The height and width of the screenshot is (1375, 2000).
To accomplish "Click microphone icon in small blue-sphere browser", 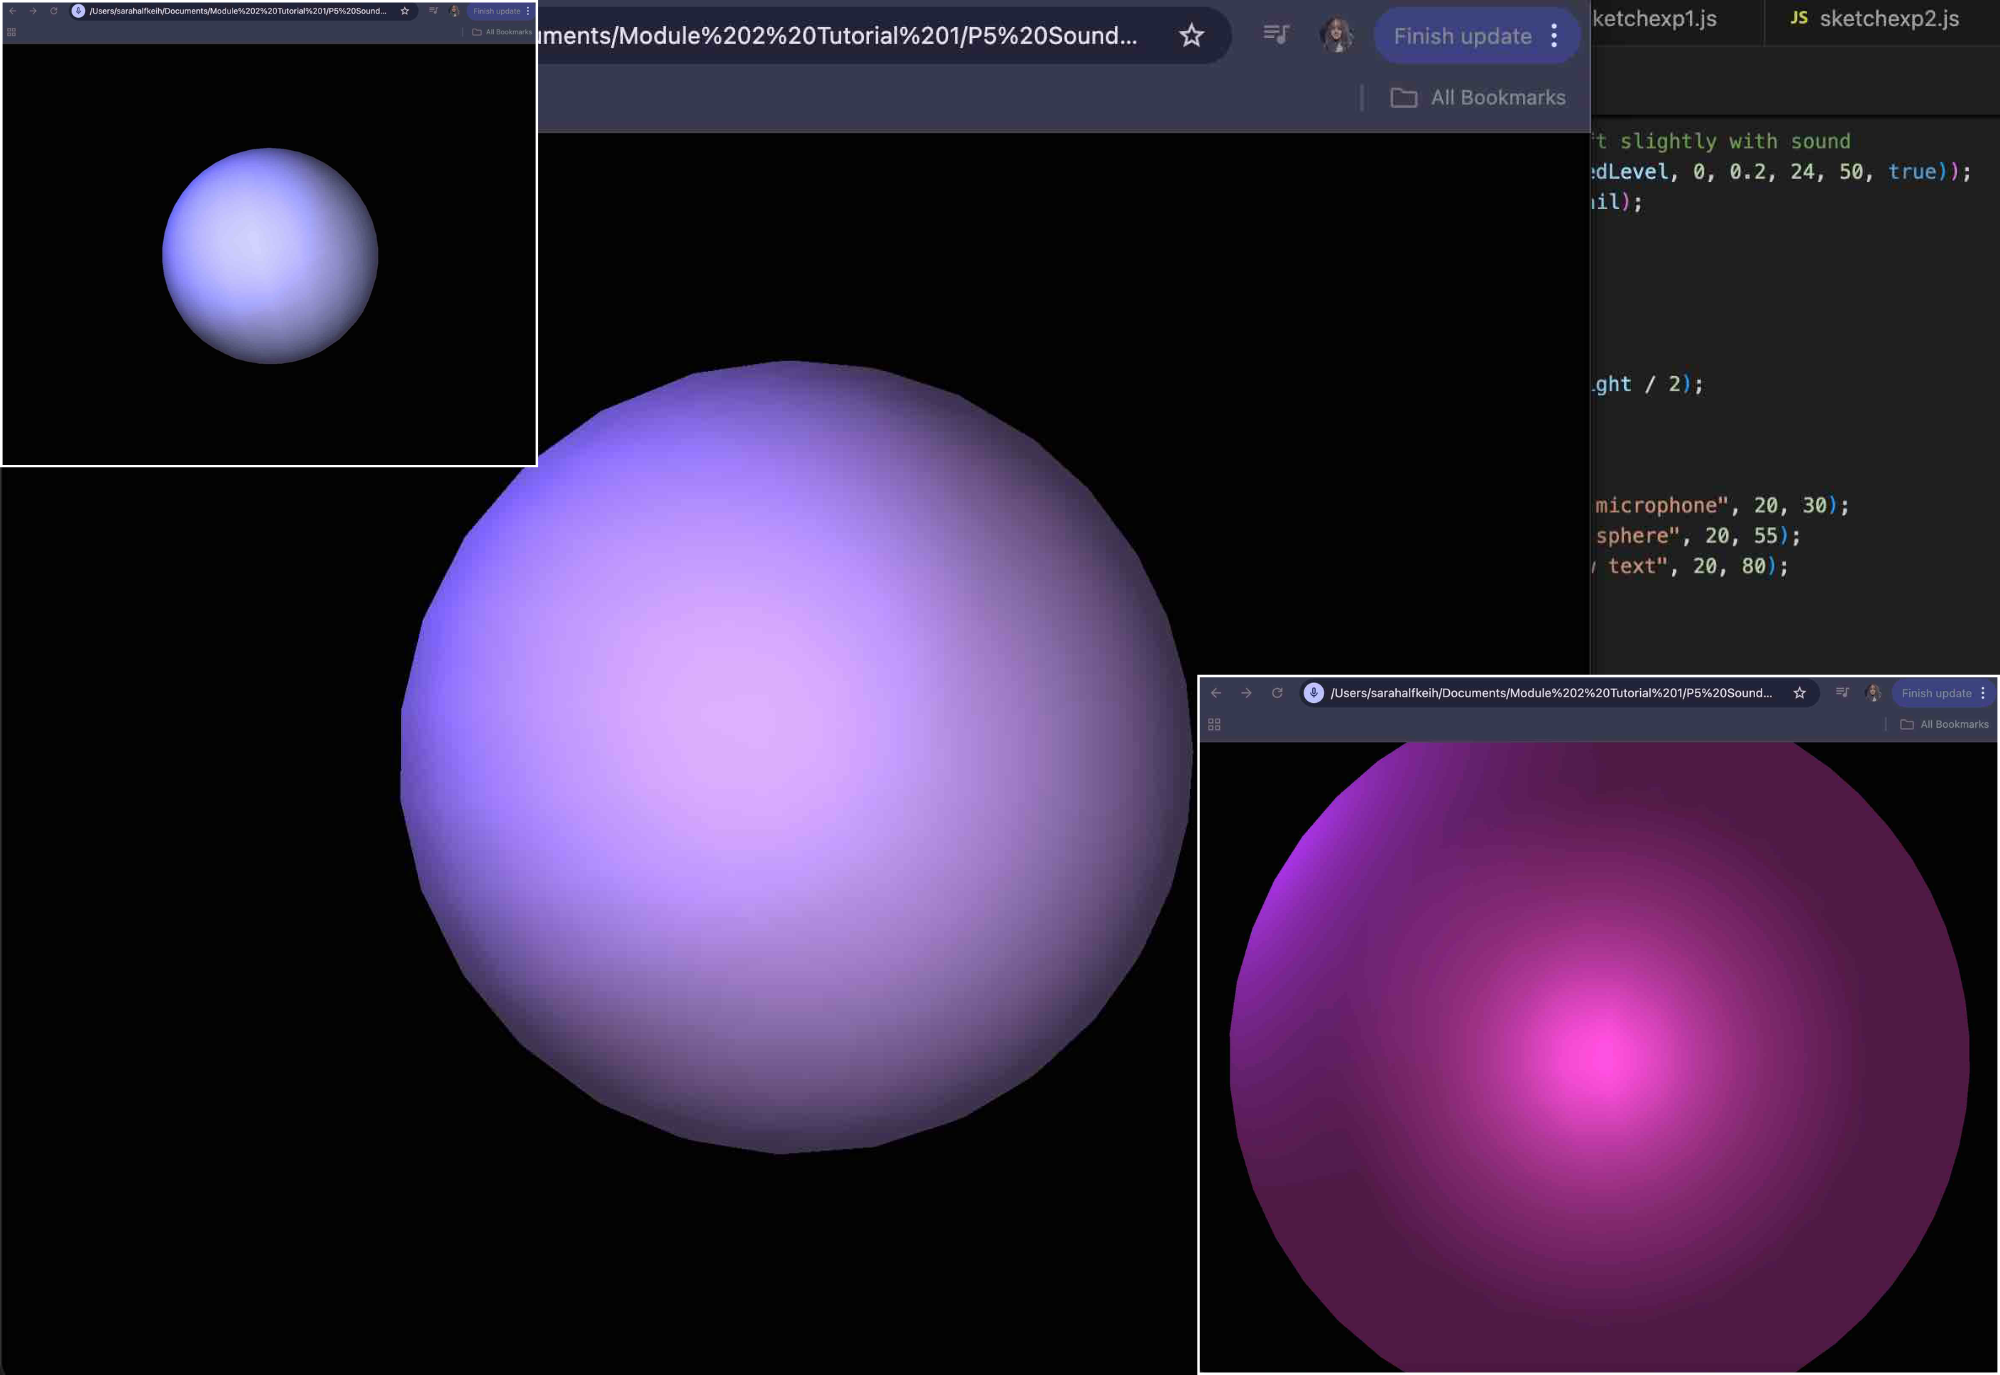I will click(78, 11).
